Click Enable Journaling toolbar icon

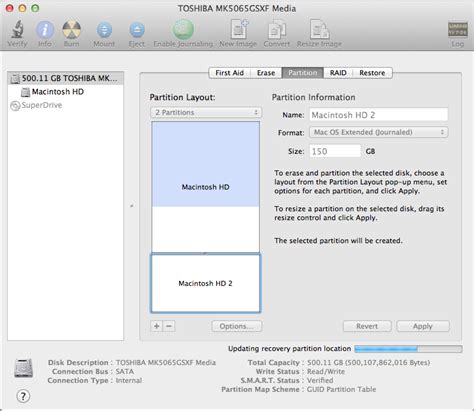pos(183,29)
